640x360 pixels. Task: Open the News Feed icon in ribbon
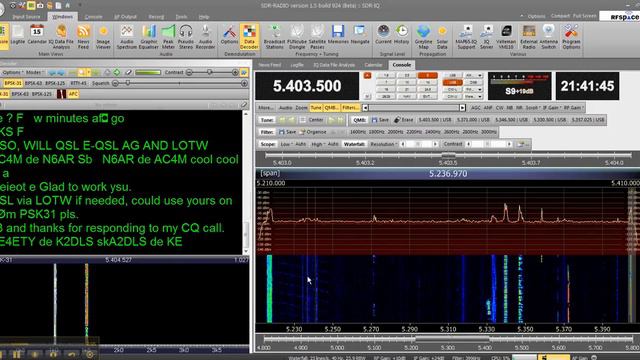click(x=84, y=36)
